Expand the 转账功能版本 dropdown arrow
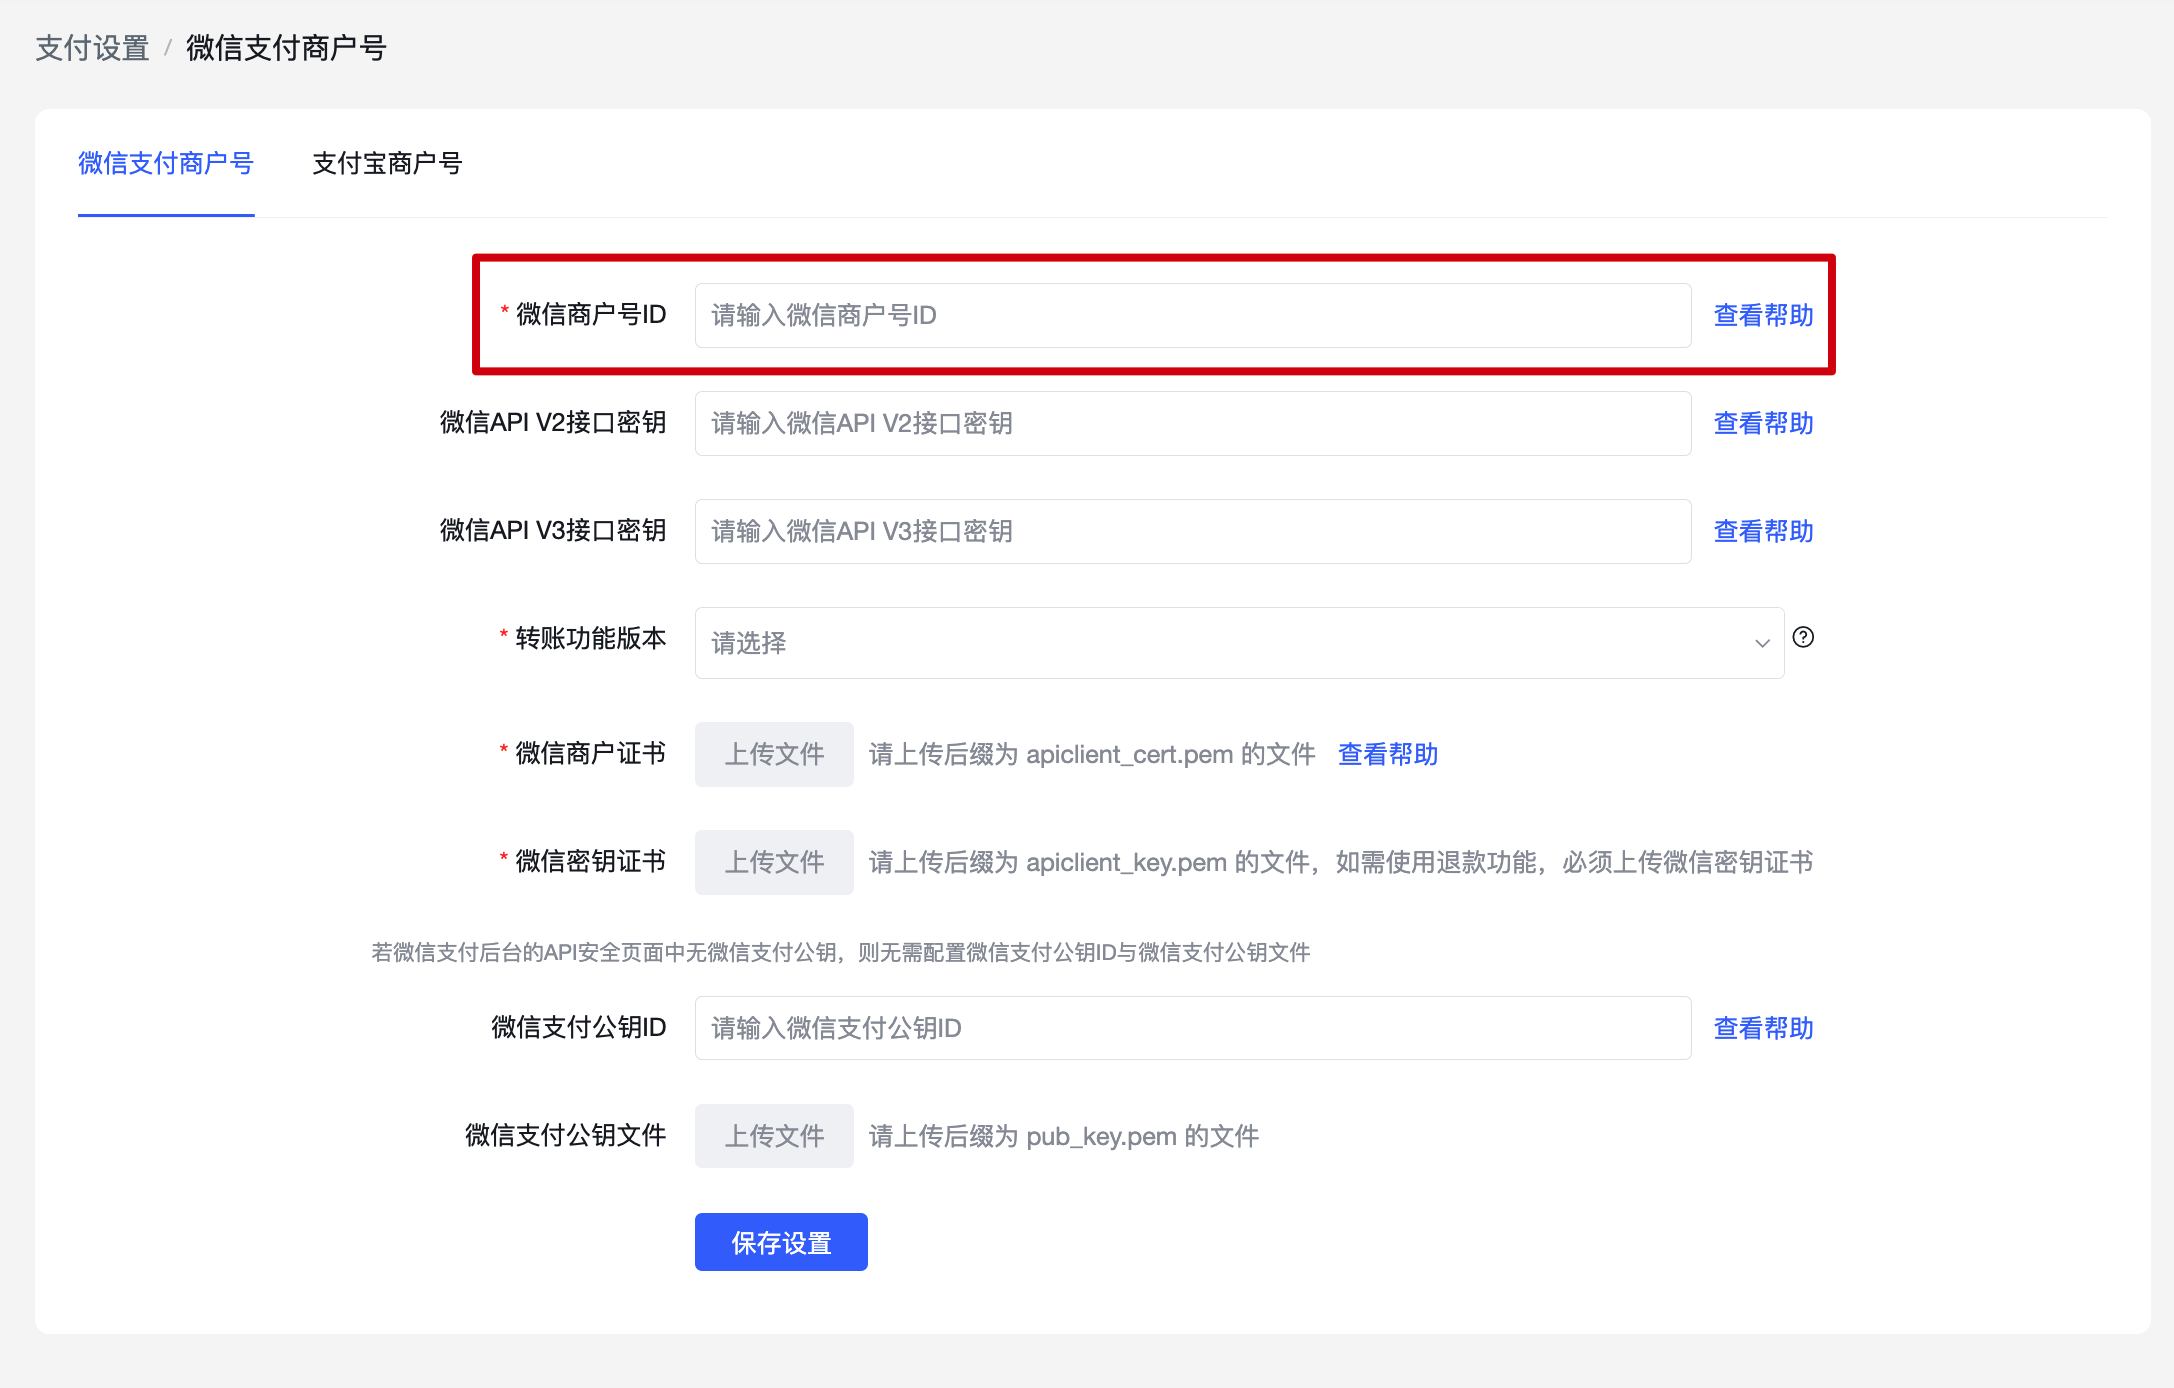 point(1762,643)
